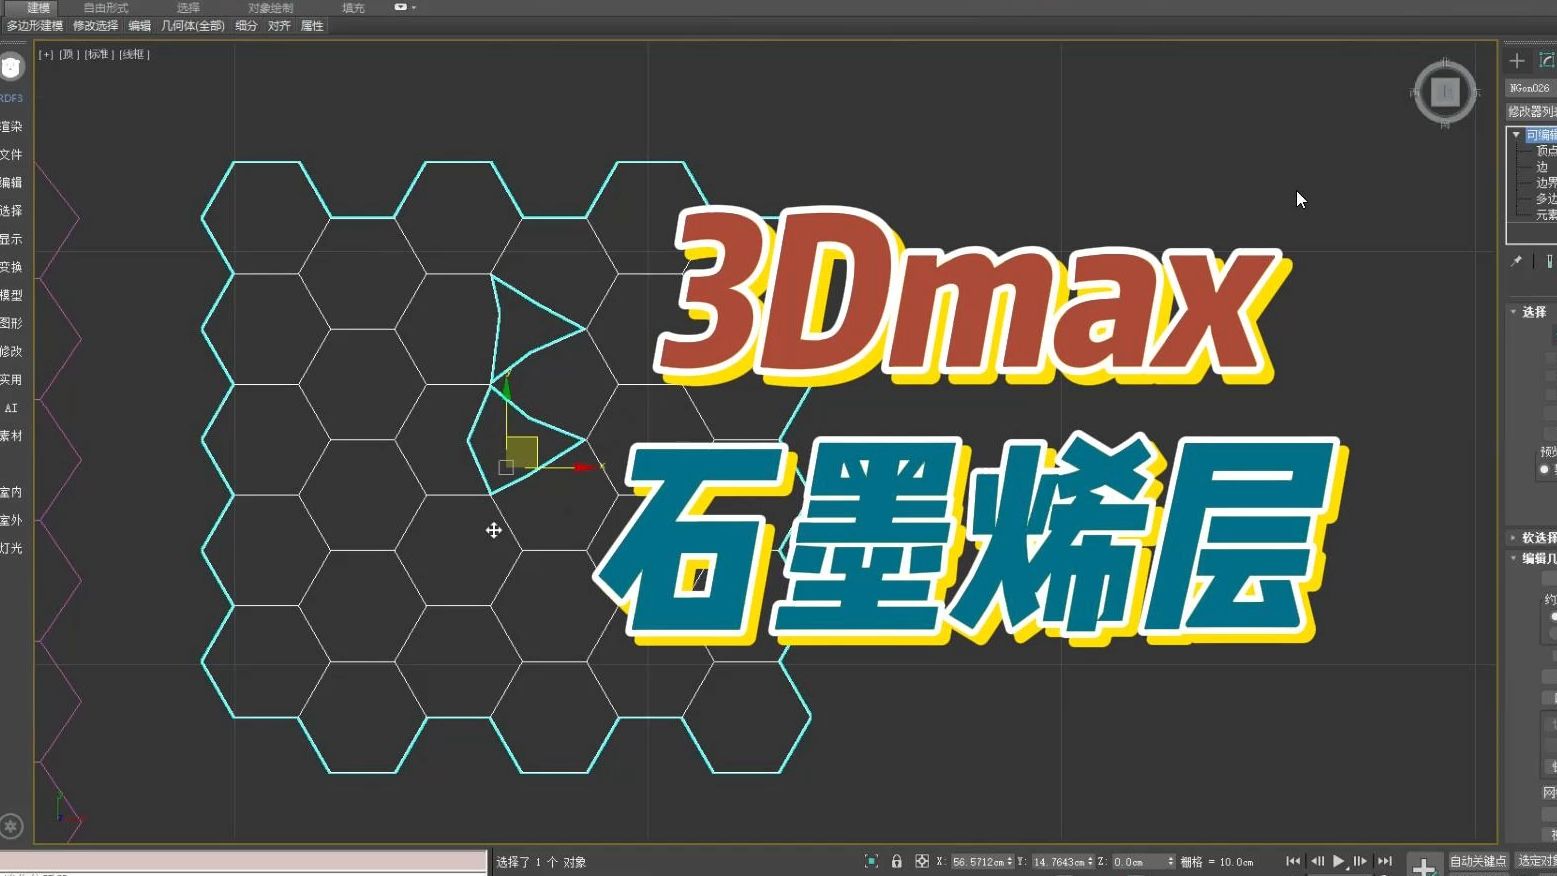Click the 素材 icon on the left toolbar
The width and height of the screenshot is (1557, 876).
click(x=12, y=435)
